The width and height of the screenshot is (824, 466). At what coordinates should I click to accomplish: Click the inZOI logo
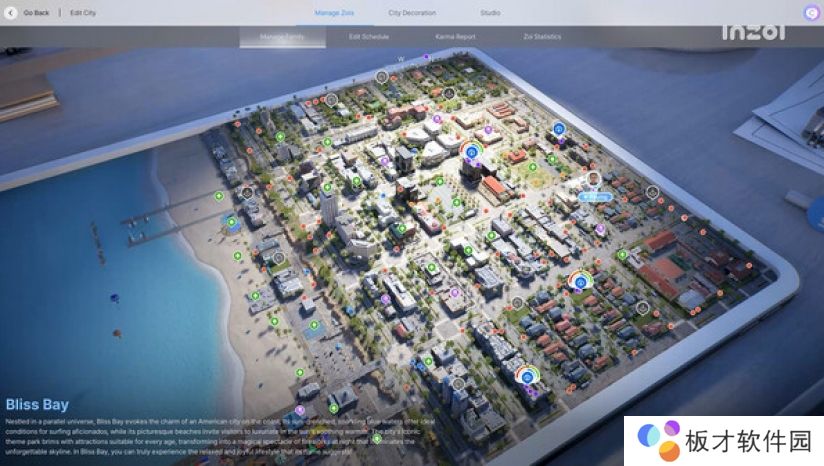[753, 33]
